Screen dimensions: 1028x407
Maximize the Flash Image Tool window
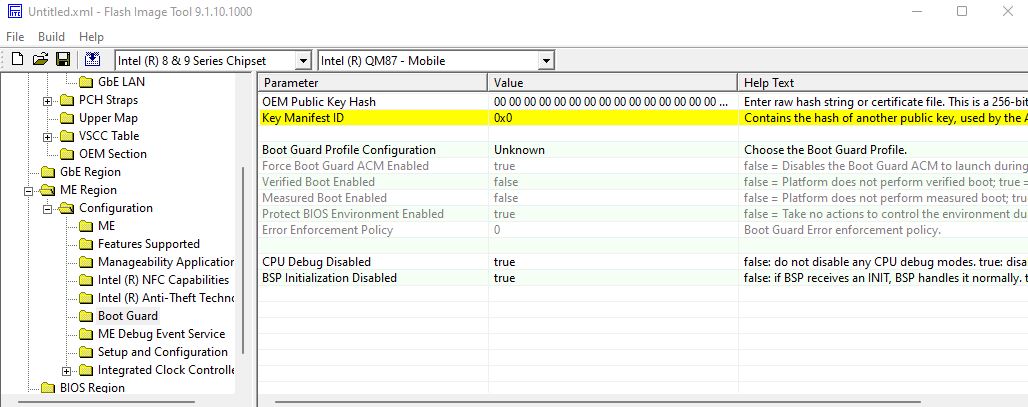[962, 11]
